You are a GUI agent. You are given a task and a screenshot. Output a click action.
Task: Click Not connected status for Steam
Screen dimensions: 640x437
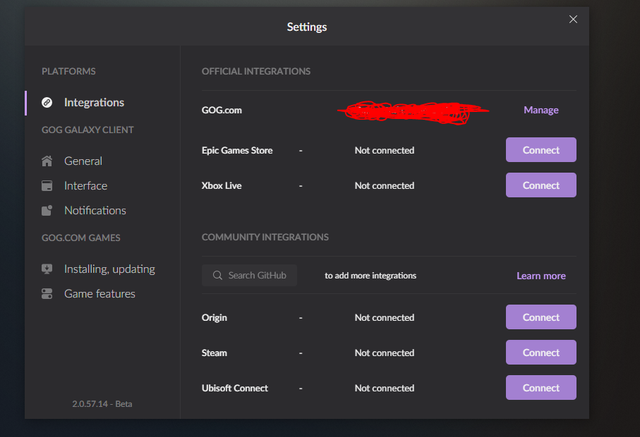(384, 353)
